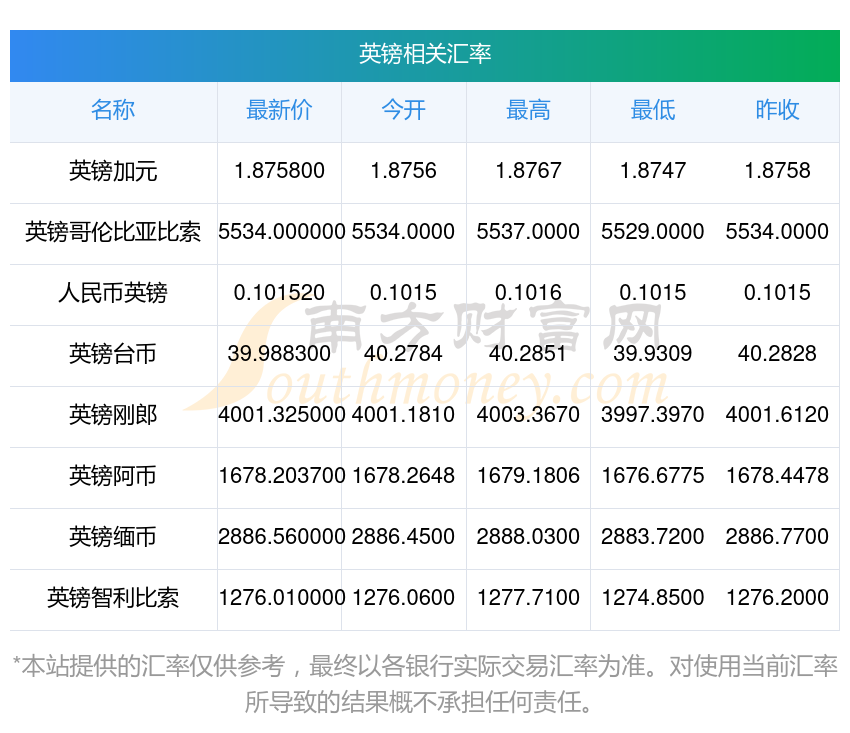Click the open value 1678.2648

(403, 475)
